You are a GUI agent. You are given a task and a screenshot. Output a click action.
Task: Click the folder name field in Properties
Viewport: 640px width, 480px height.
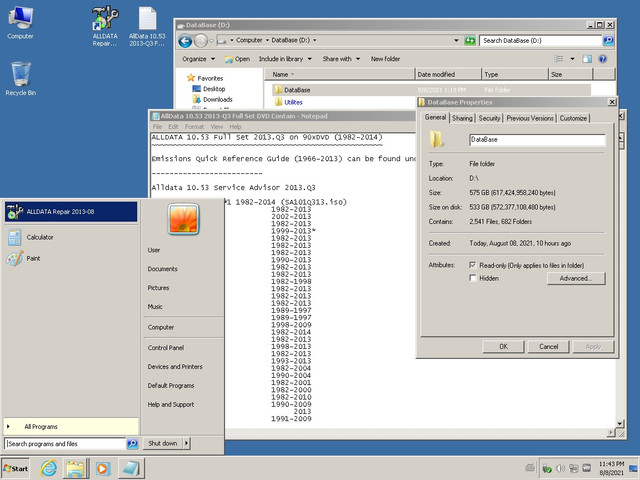click(537, 140)
